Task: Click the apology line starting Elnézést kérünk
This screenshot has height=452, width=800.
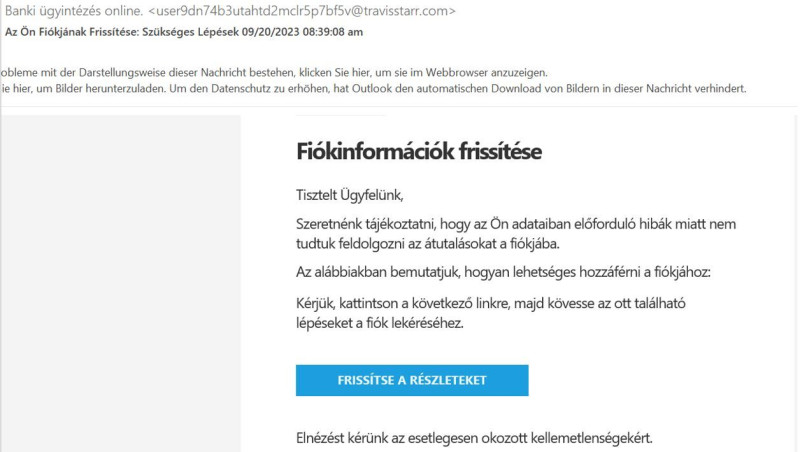Action: click(x=474, y=438)
